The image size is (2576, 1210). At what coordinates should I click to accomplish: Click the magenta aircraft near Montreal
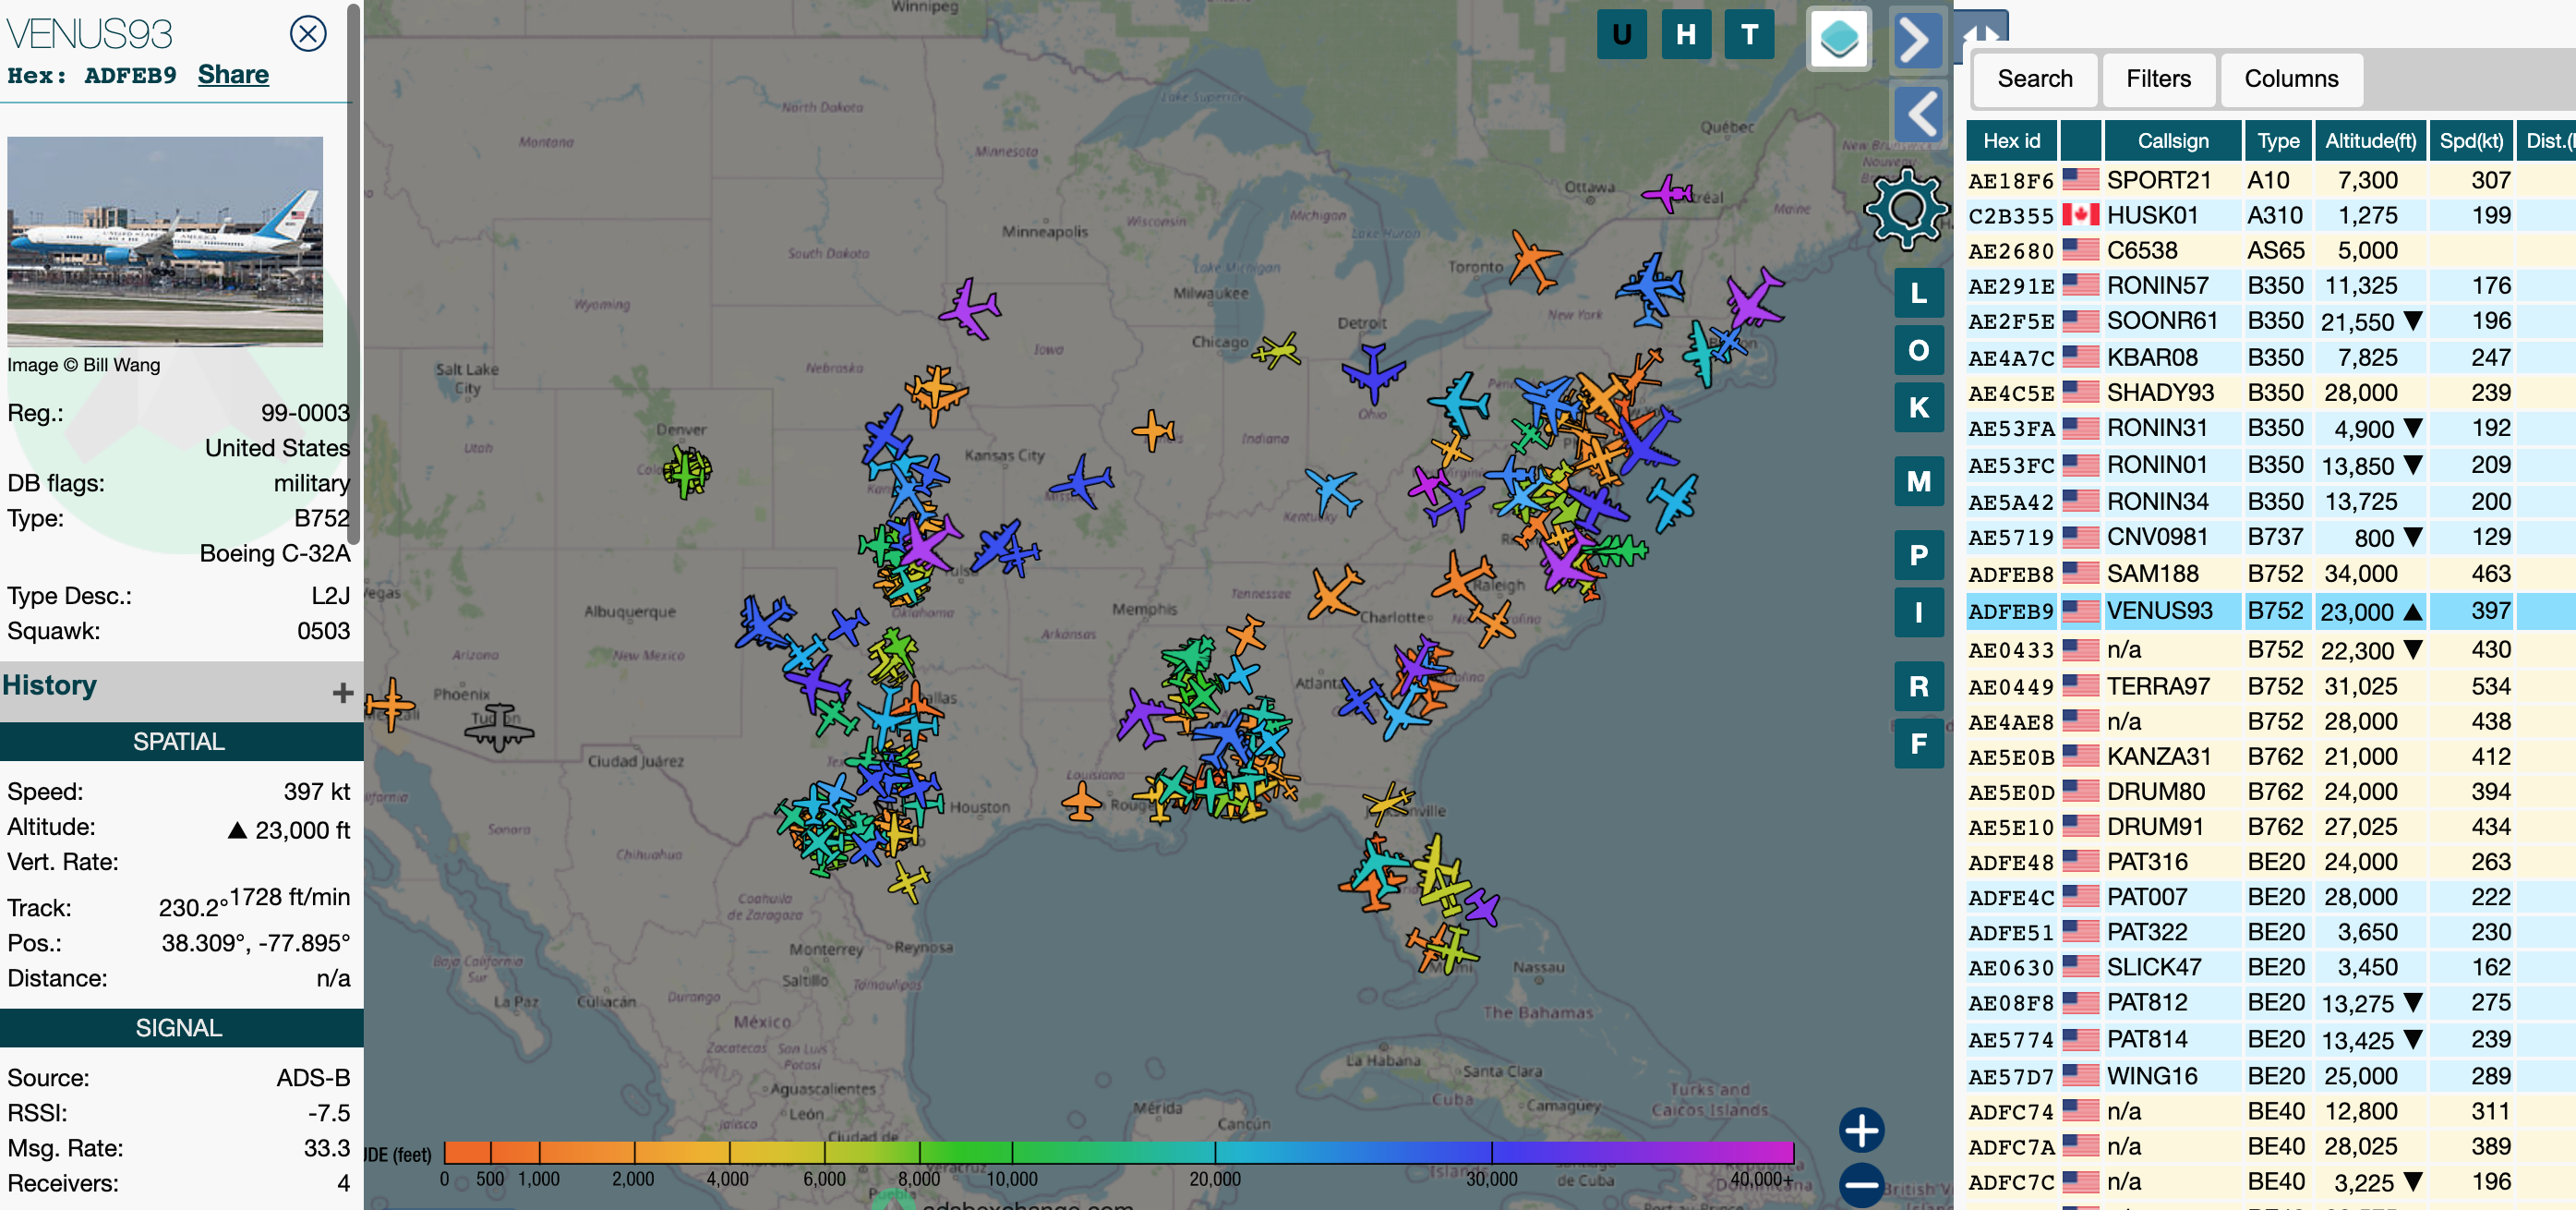coord(1668,192)
